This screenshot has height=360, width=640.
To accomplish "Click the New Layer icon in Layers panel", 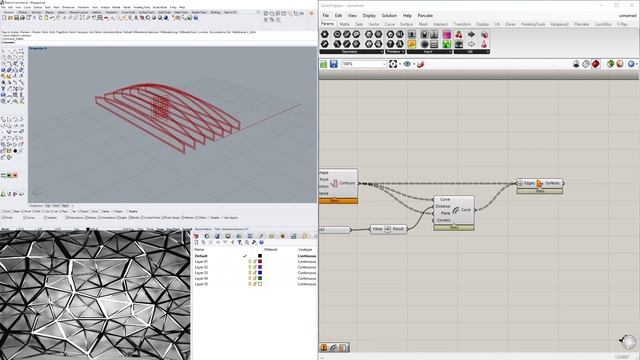I will click(x=196, y=242).
